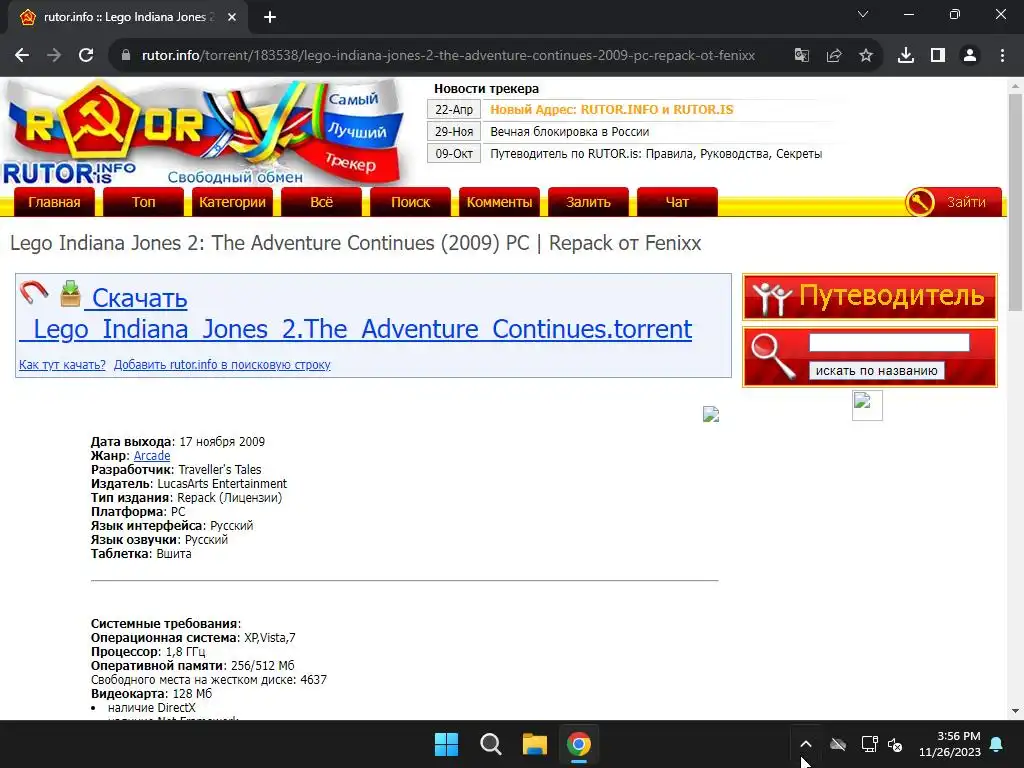
Task: Open the Как тут качать? link
Action: click(x=62, y=364)
